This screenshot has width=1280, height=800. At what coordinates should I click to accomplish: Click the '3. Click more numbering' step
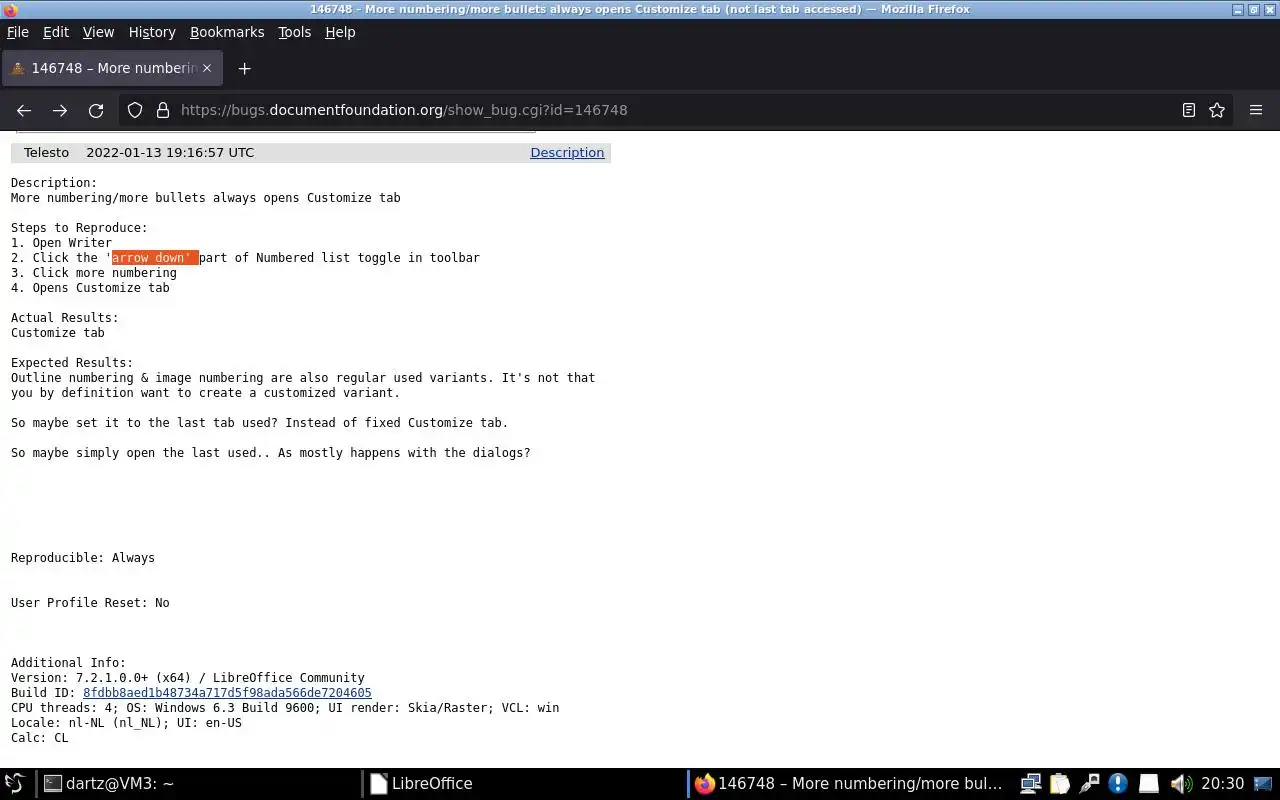tap(94, 273)
